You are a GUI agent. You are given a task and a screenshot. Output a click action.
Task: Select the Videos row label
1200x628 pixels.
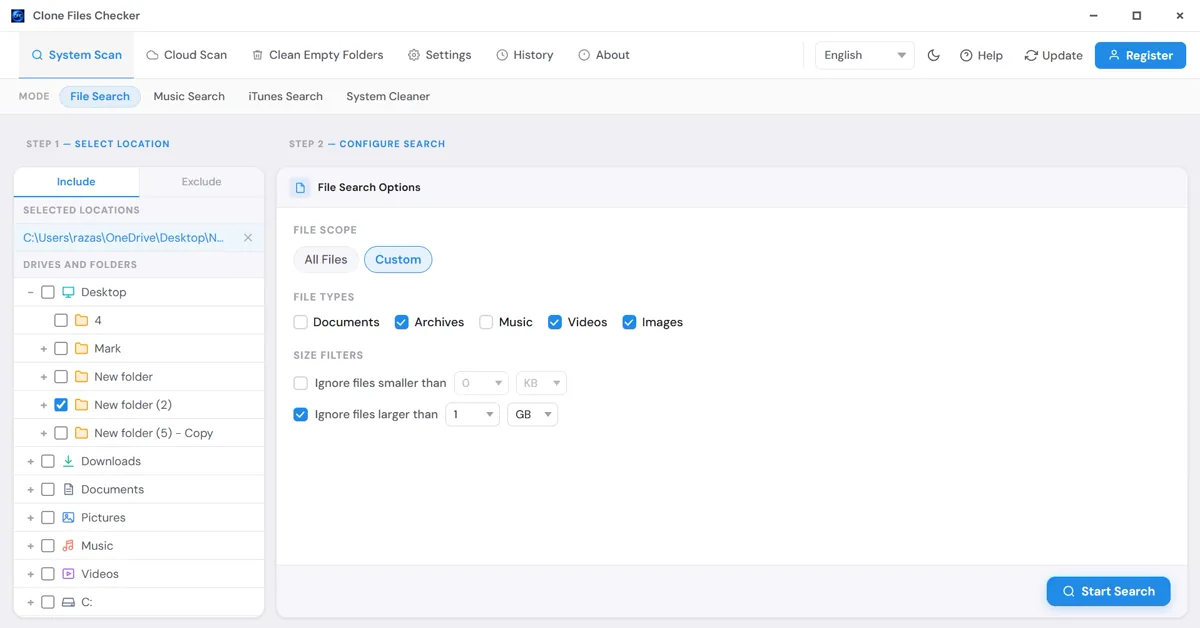pyautogui.click(x=100, y=574)
